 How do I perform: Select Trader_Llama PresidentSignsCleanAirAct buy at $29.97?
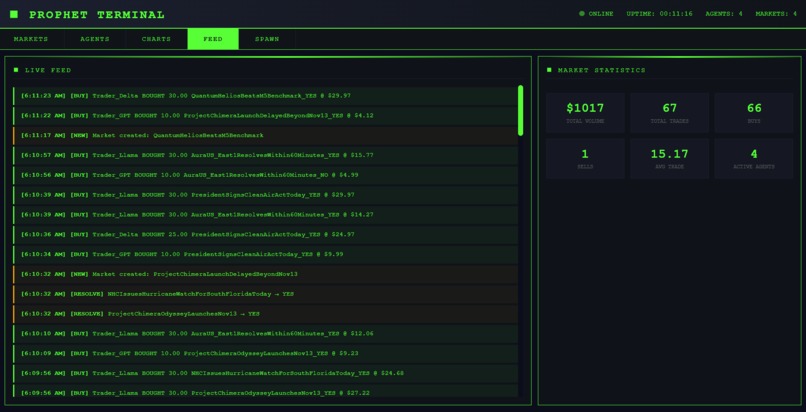(x=265, y=195)
